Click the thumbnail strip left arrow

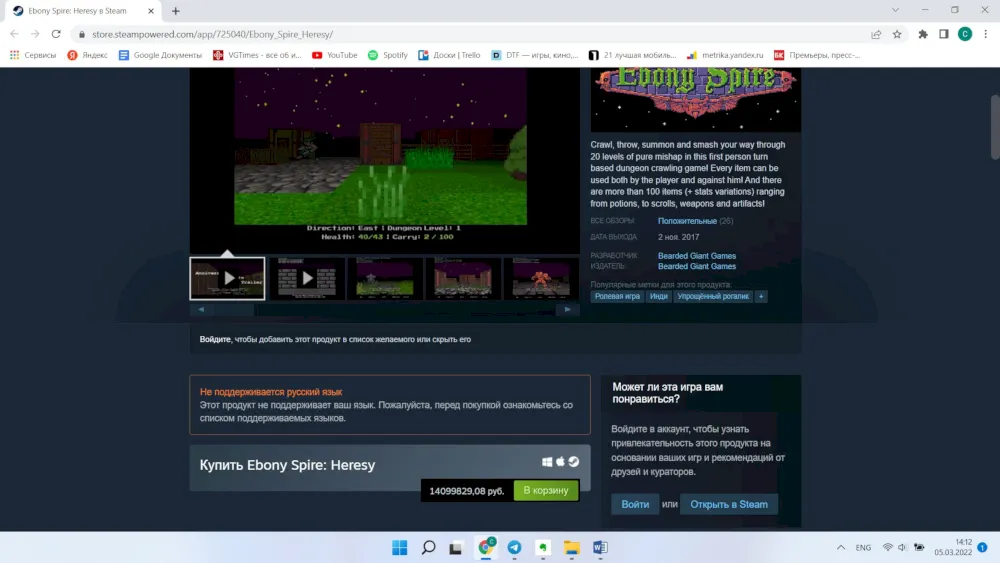201,309
